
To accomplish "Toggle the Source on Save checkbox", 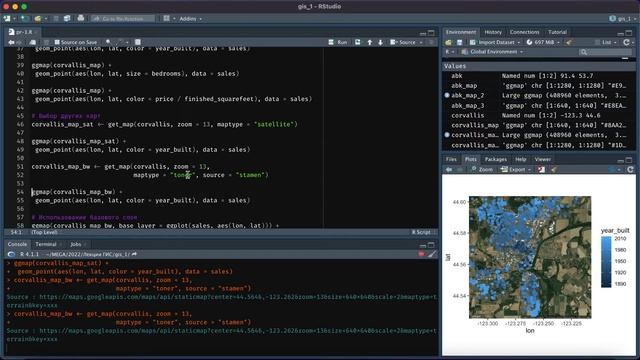I will click(57, 42).
